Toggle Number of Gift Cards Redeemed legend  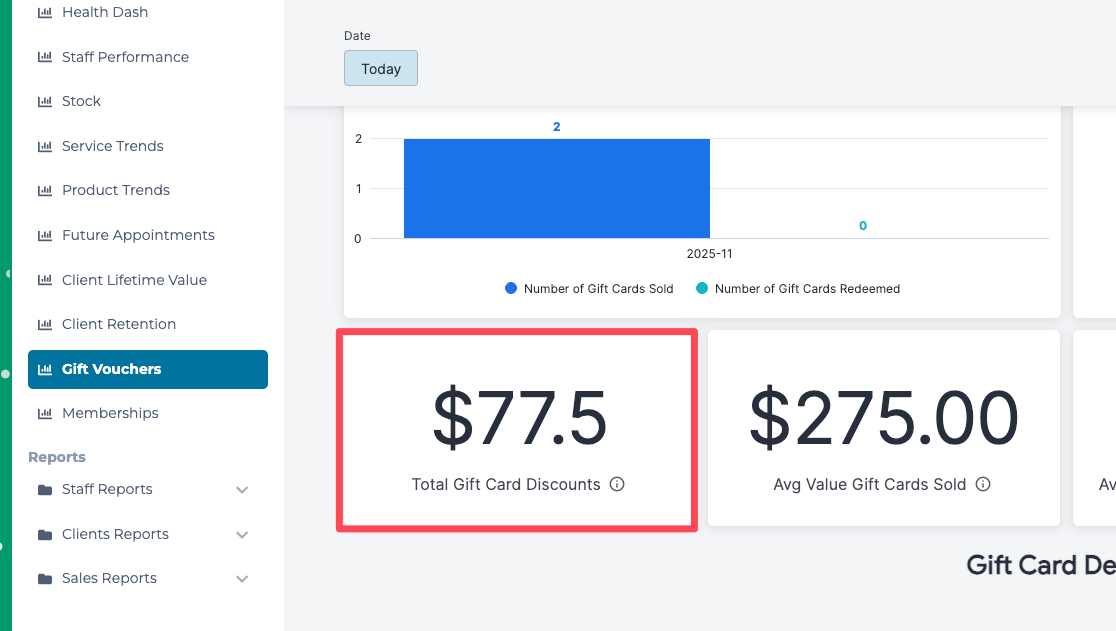798,289
